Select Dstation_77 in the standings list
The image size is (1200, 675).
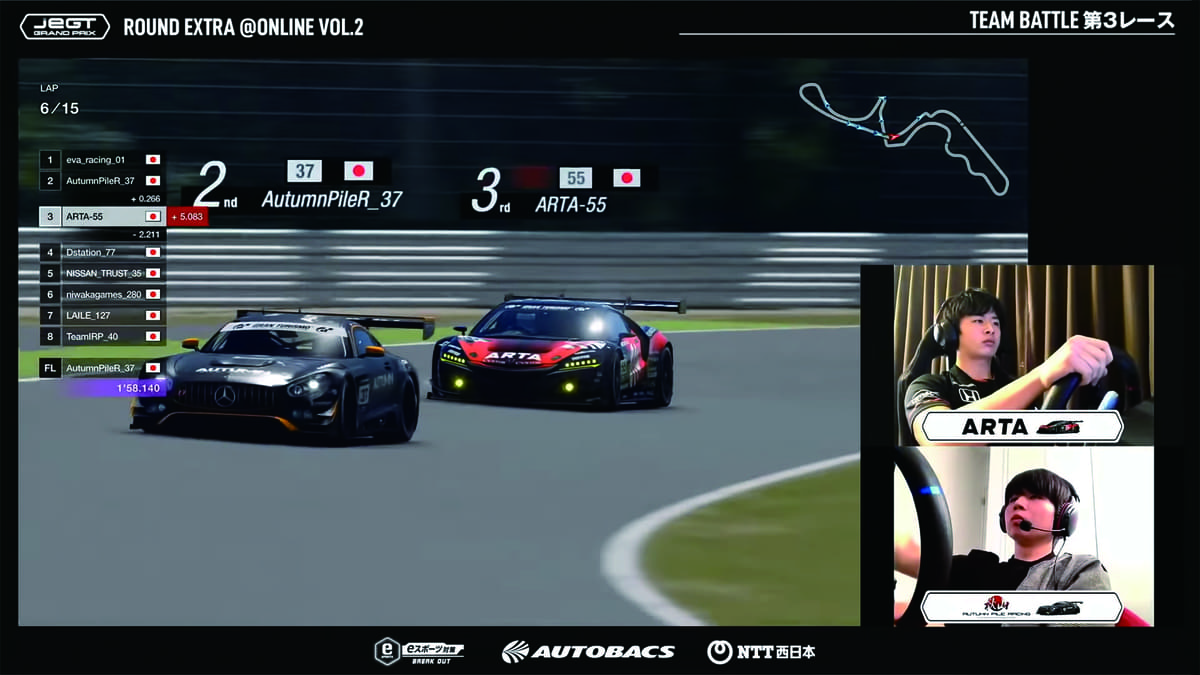click(91, 252)
